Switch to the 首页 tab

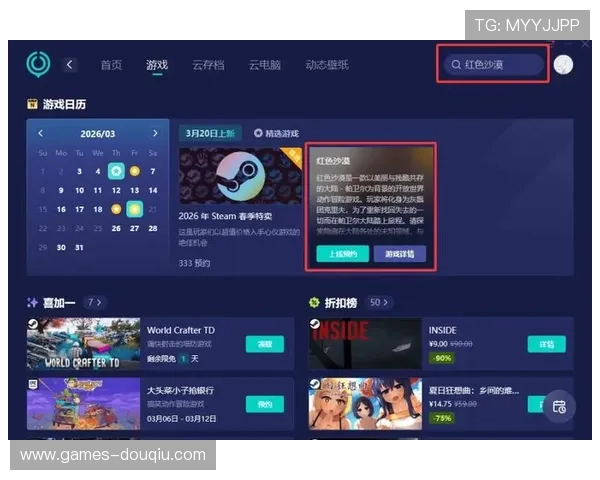[x=111, y=65]
